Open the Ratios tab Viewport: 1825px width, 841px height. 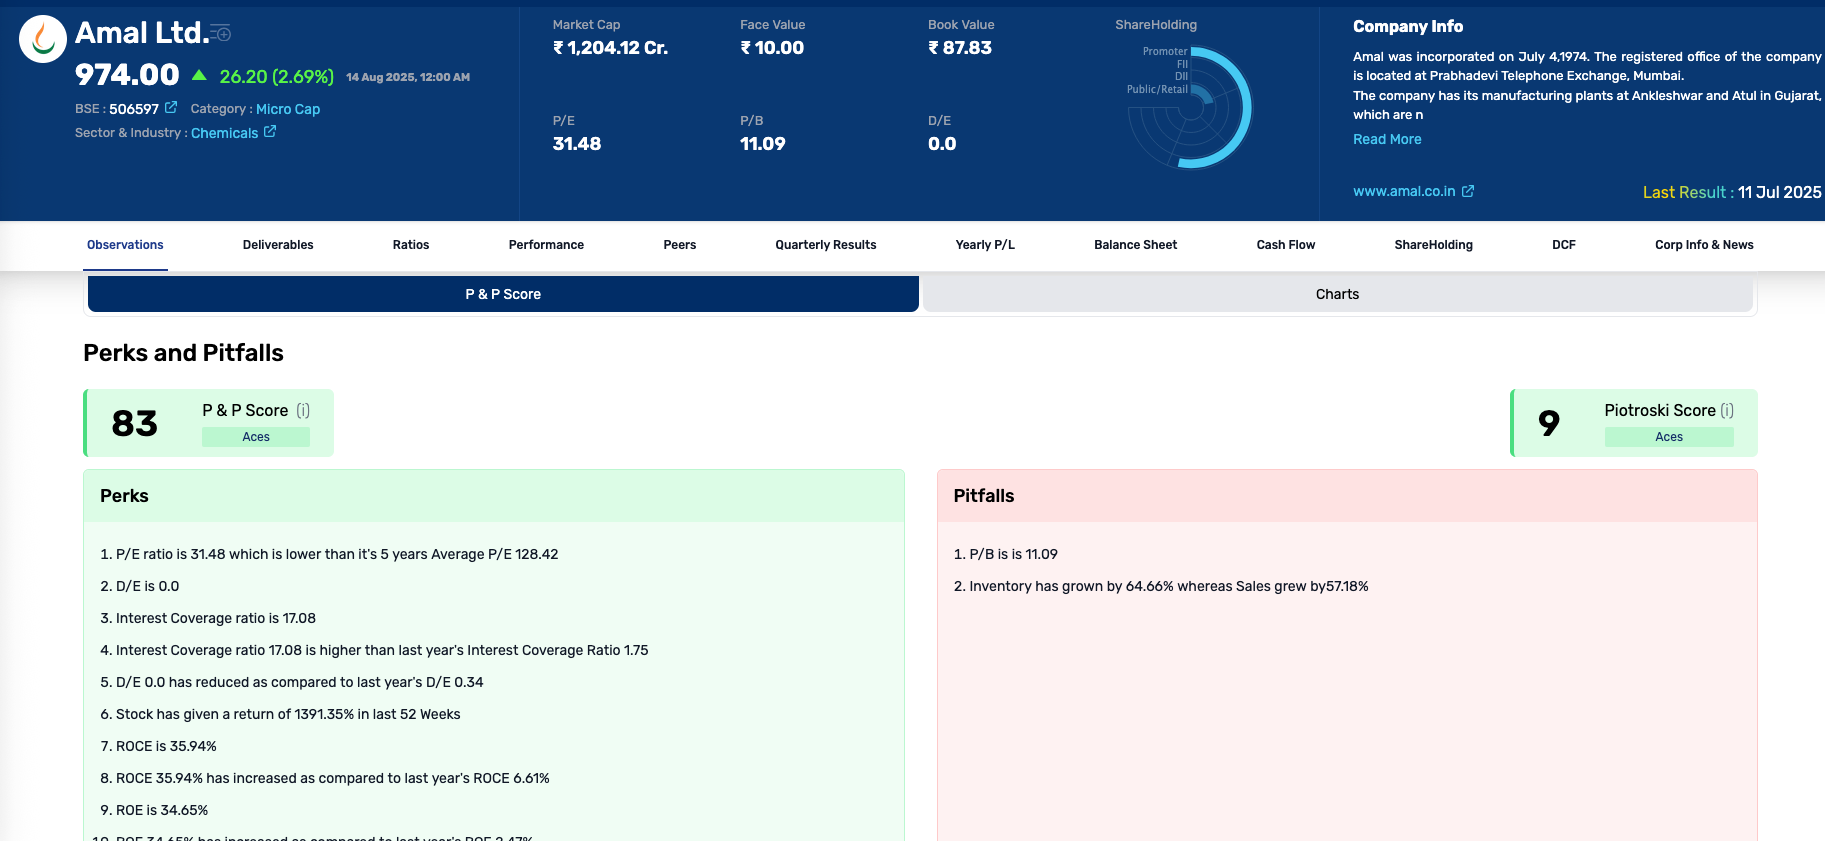(x=411, y=245)
